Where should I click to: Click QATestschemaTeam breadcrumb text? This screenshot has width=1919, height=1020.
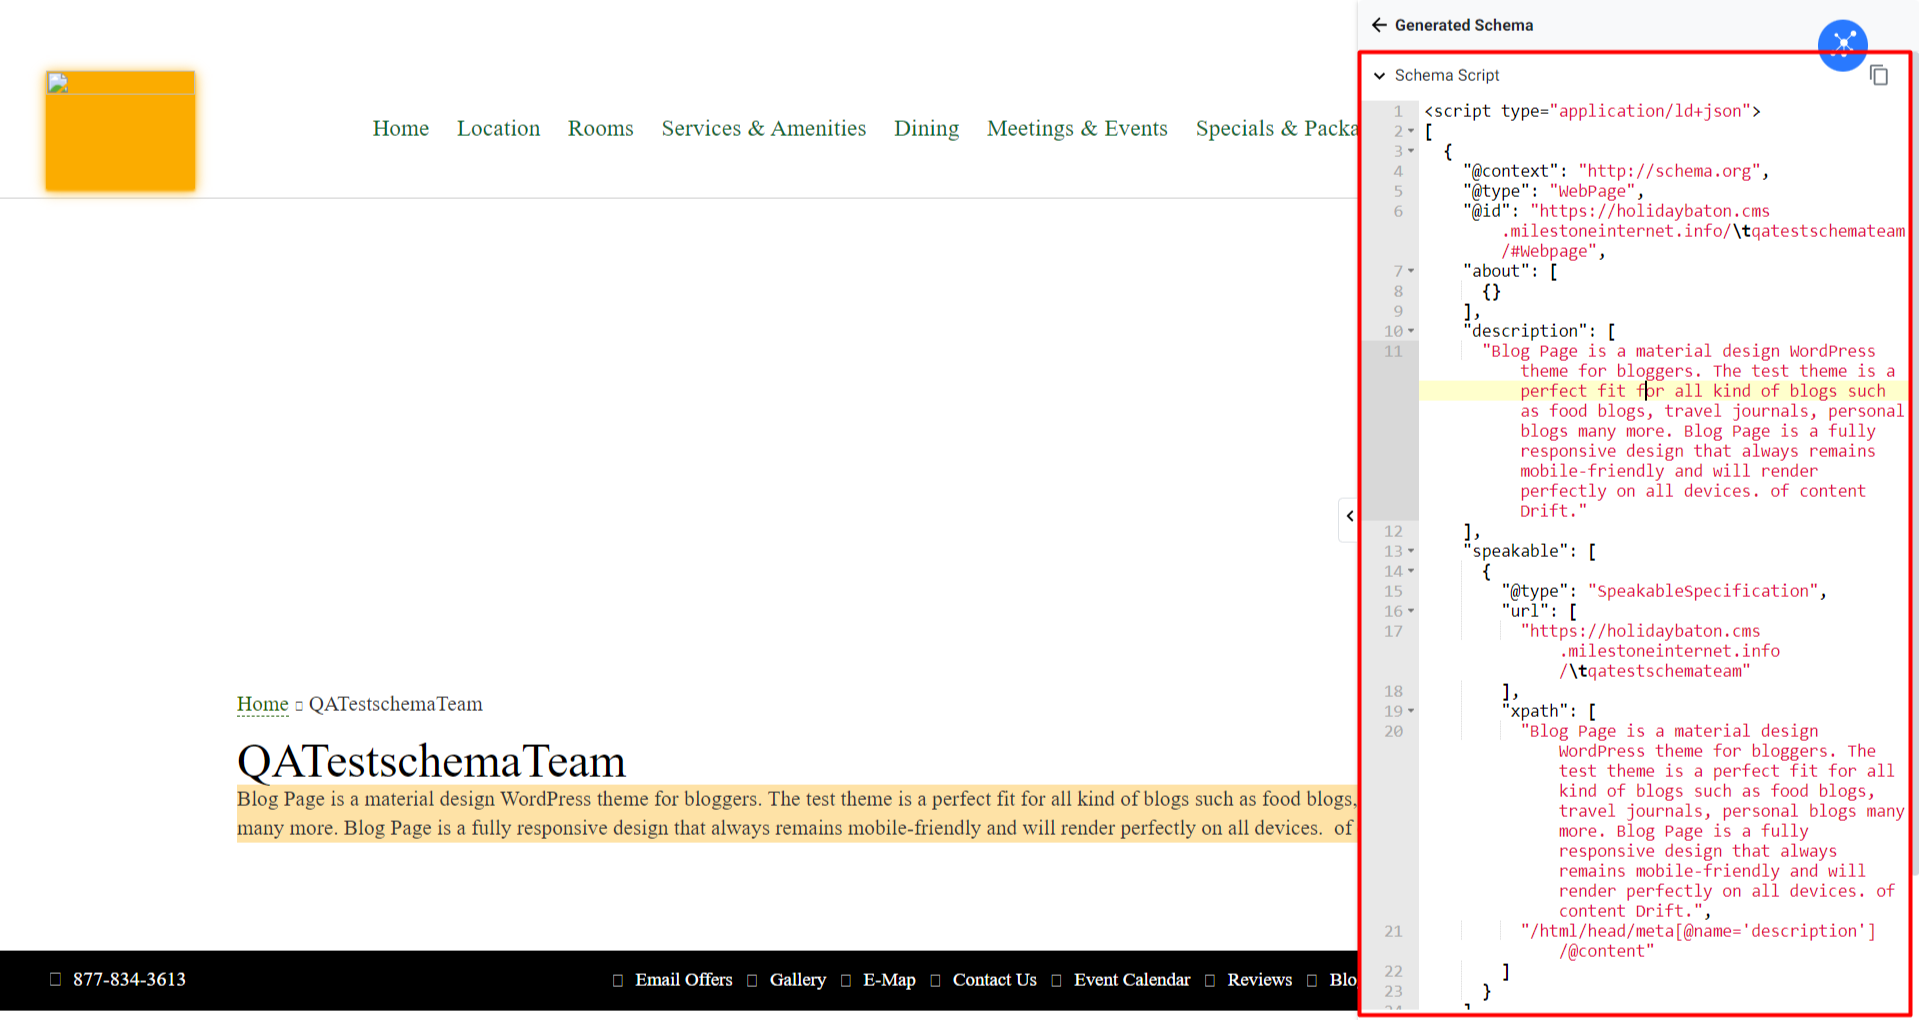pyautogui.click(x=395, y=704)
